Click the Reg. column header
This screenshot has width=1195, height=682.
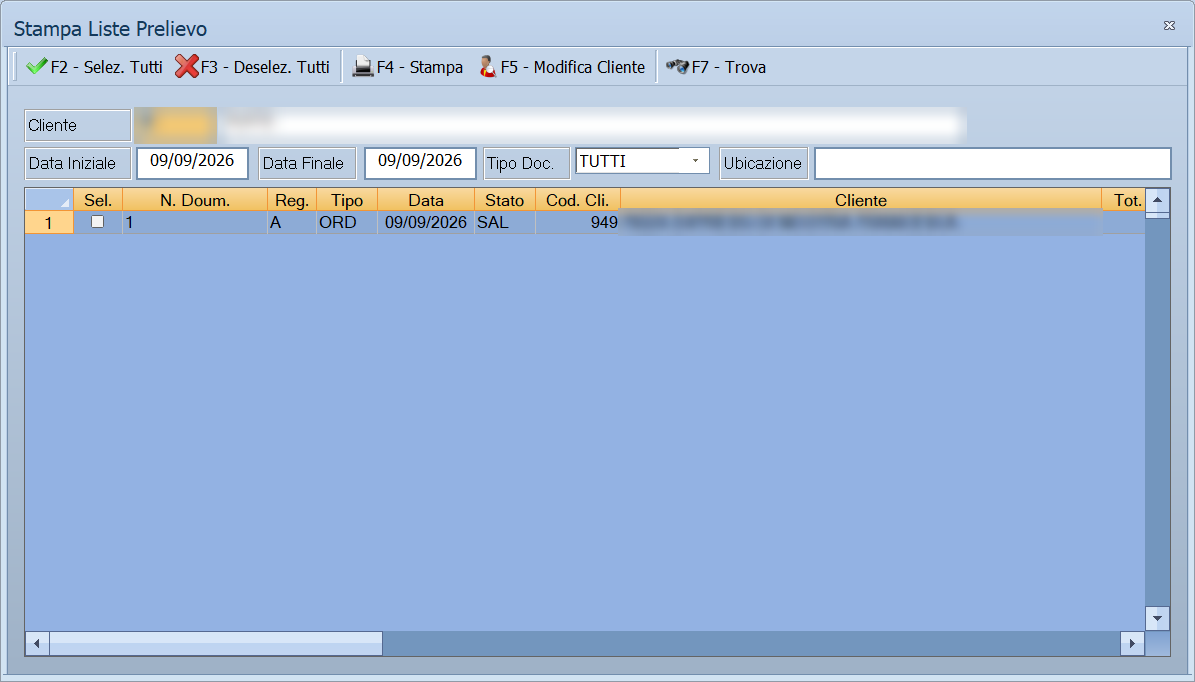tap(292, 200)
